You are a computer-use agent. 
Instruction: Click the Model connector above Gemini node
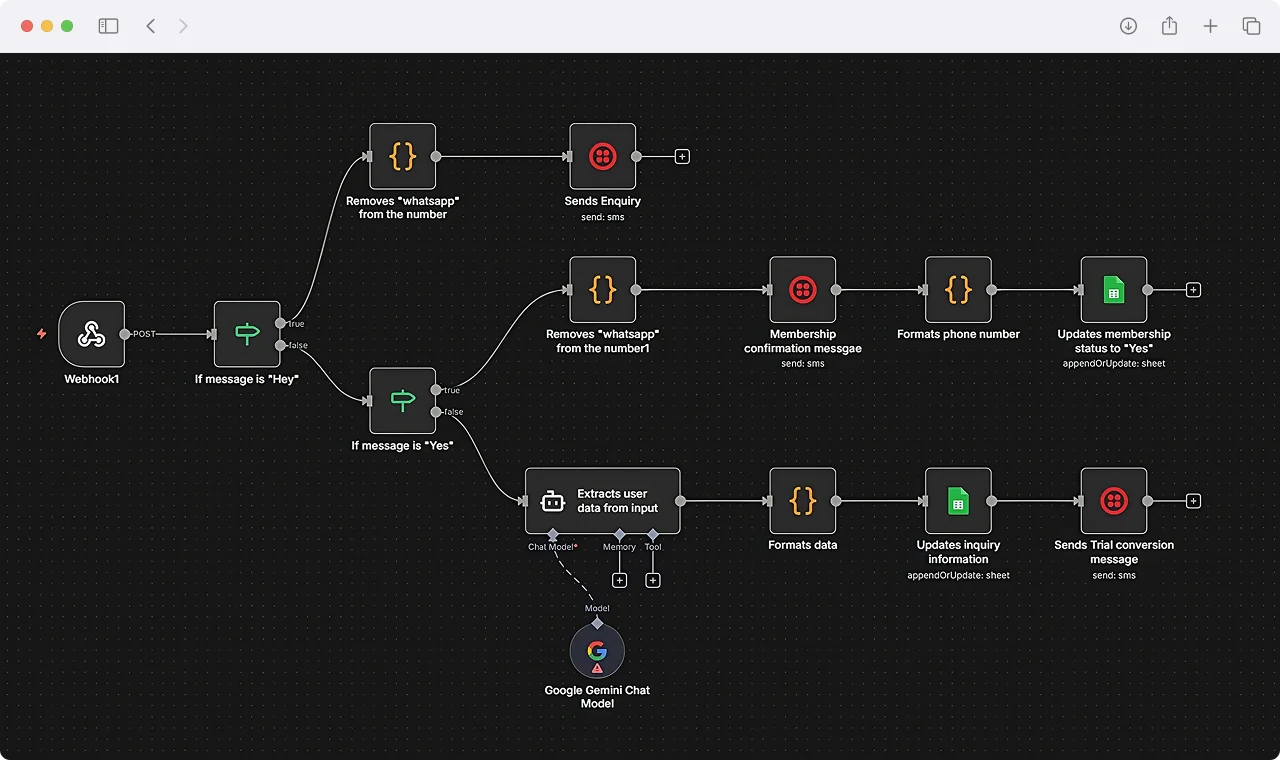click(x=597, y=622)
